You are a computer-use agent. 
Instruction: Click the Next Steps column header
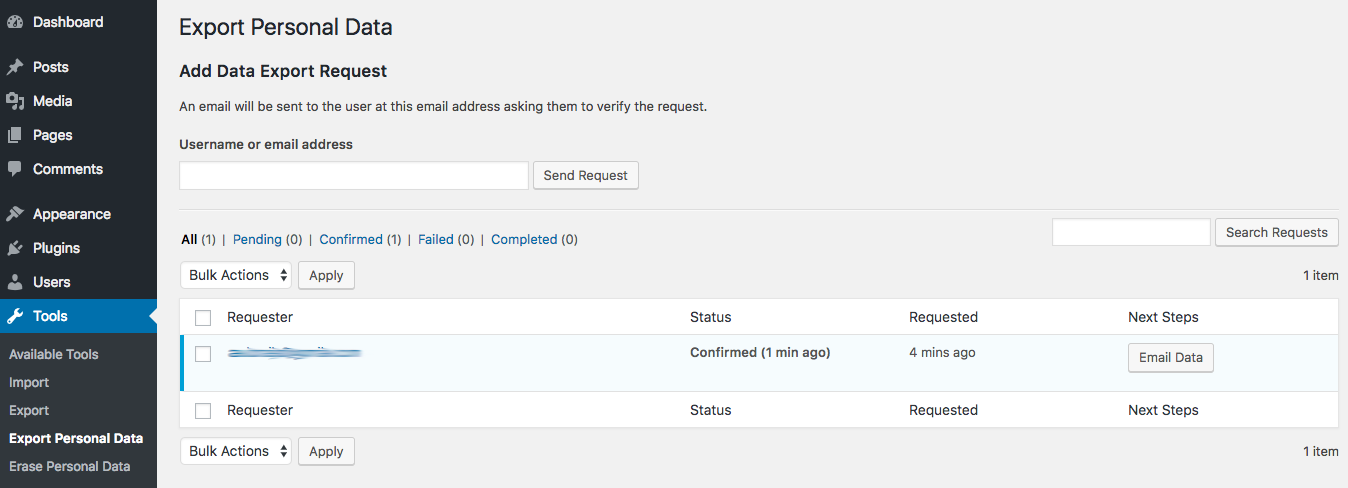pos(1163,317)
